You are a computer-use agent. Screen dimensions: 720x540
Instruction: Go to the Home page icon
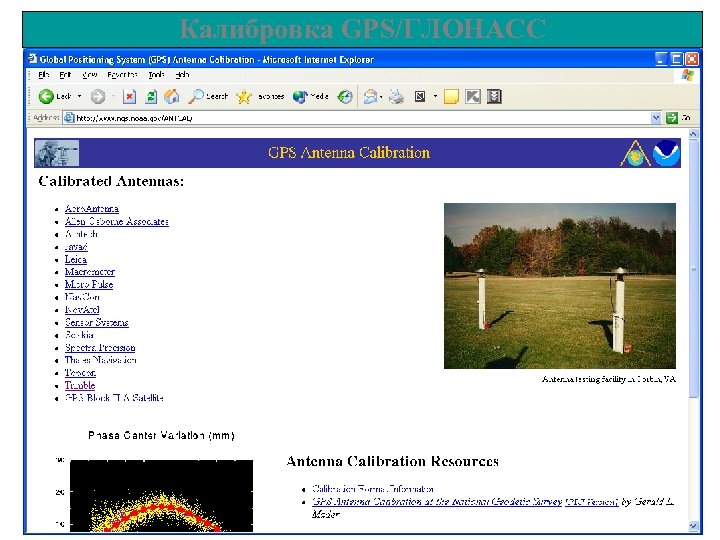(x=172, y=96)
